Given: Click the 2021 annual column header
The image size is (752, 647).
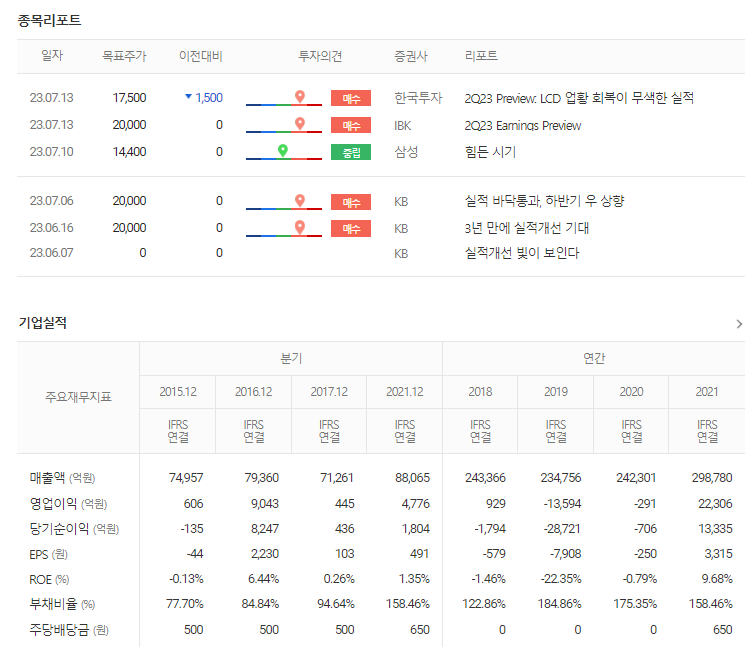Looking at the screenshot, I should (x=707, y=392).
